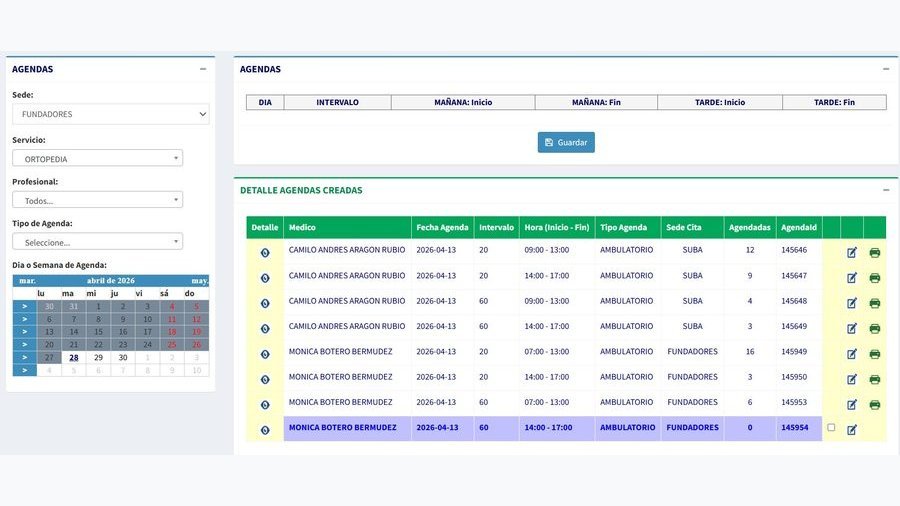The height and width of the screenshot is (506, 900).
Task: Edit agenda 145953 with pencil icon
Action: 852,404
